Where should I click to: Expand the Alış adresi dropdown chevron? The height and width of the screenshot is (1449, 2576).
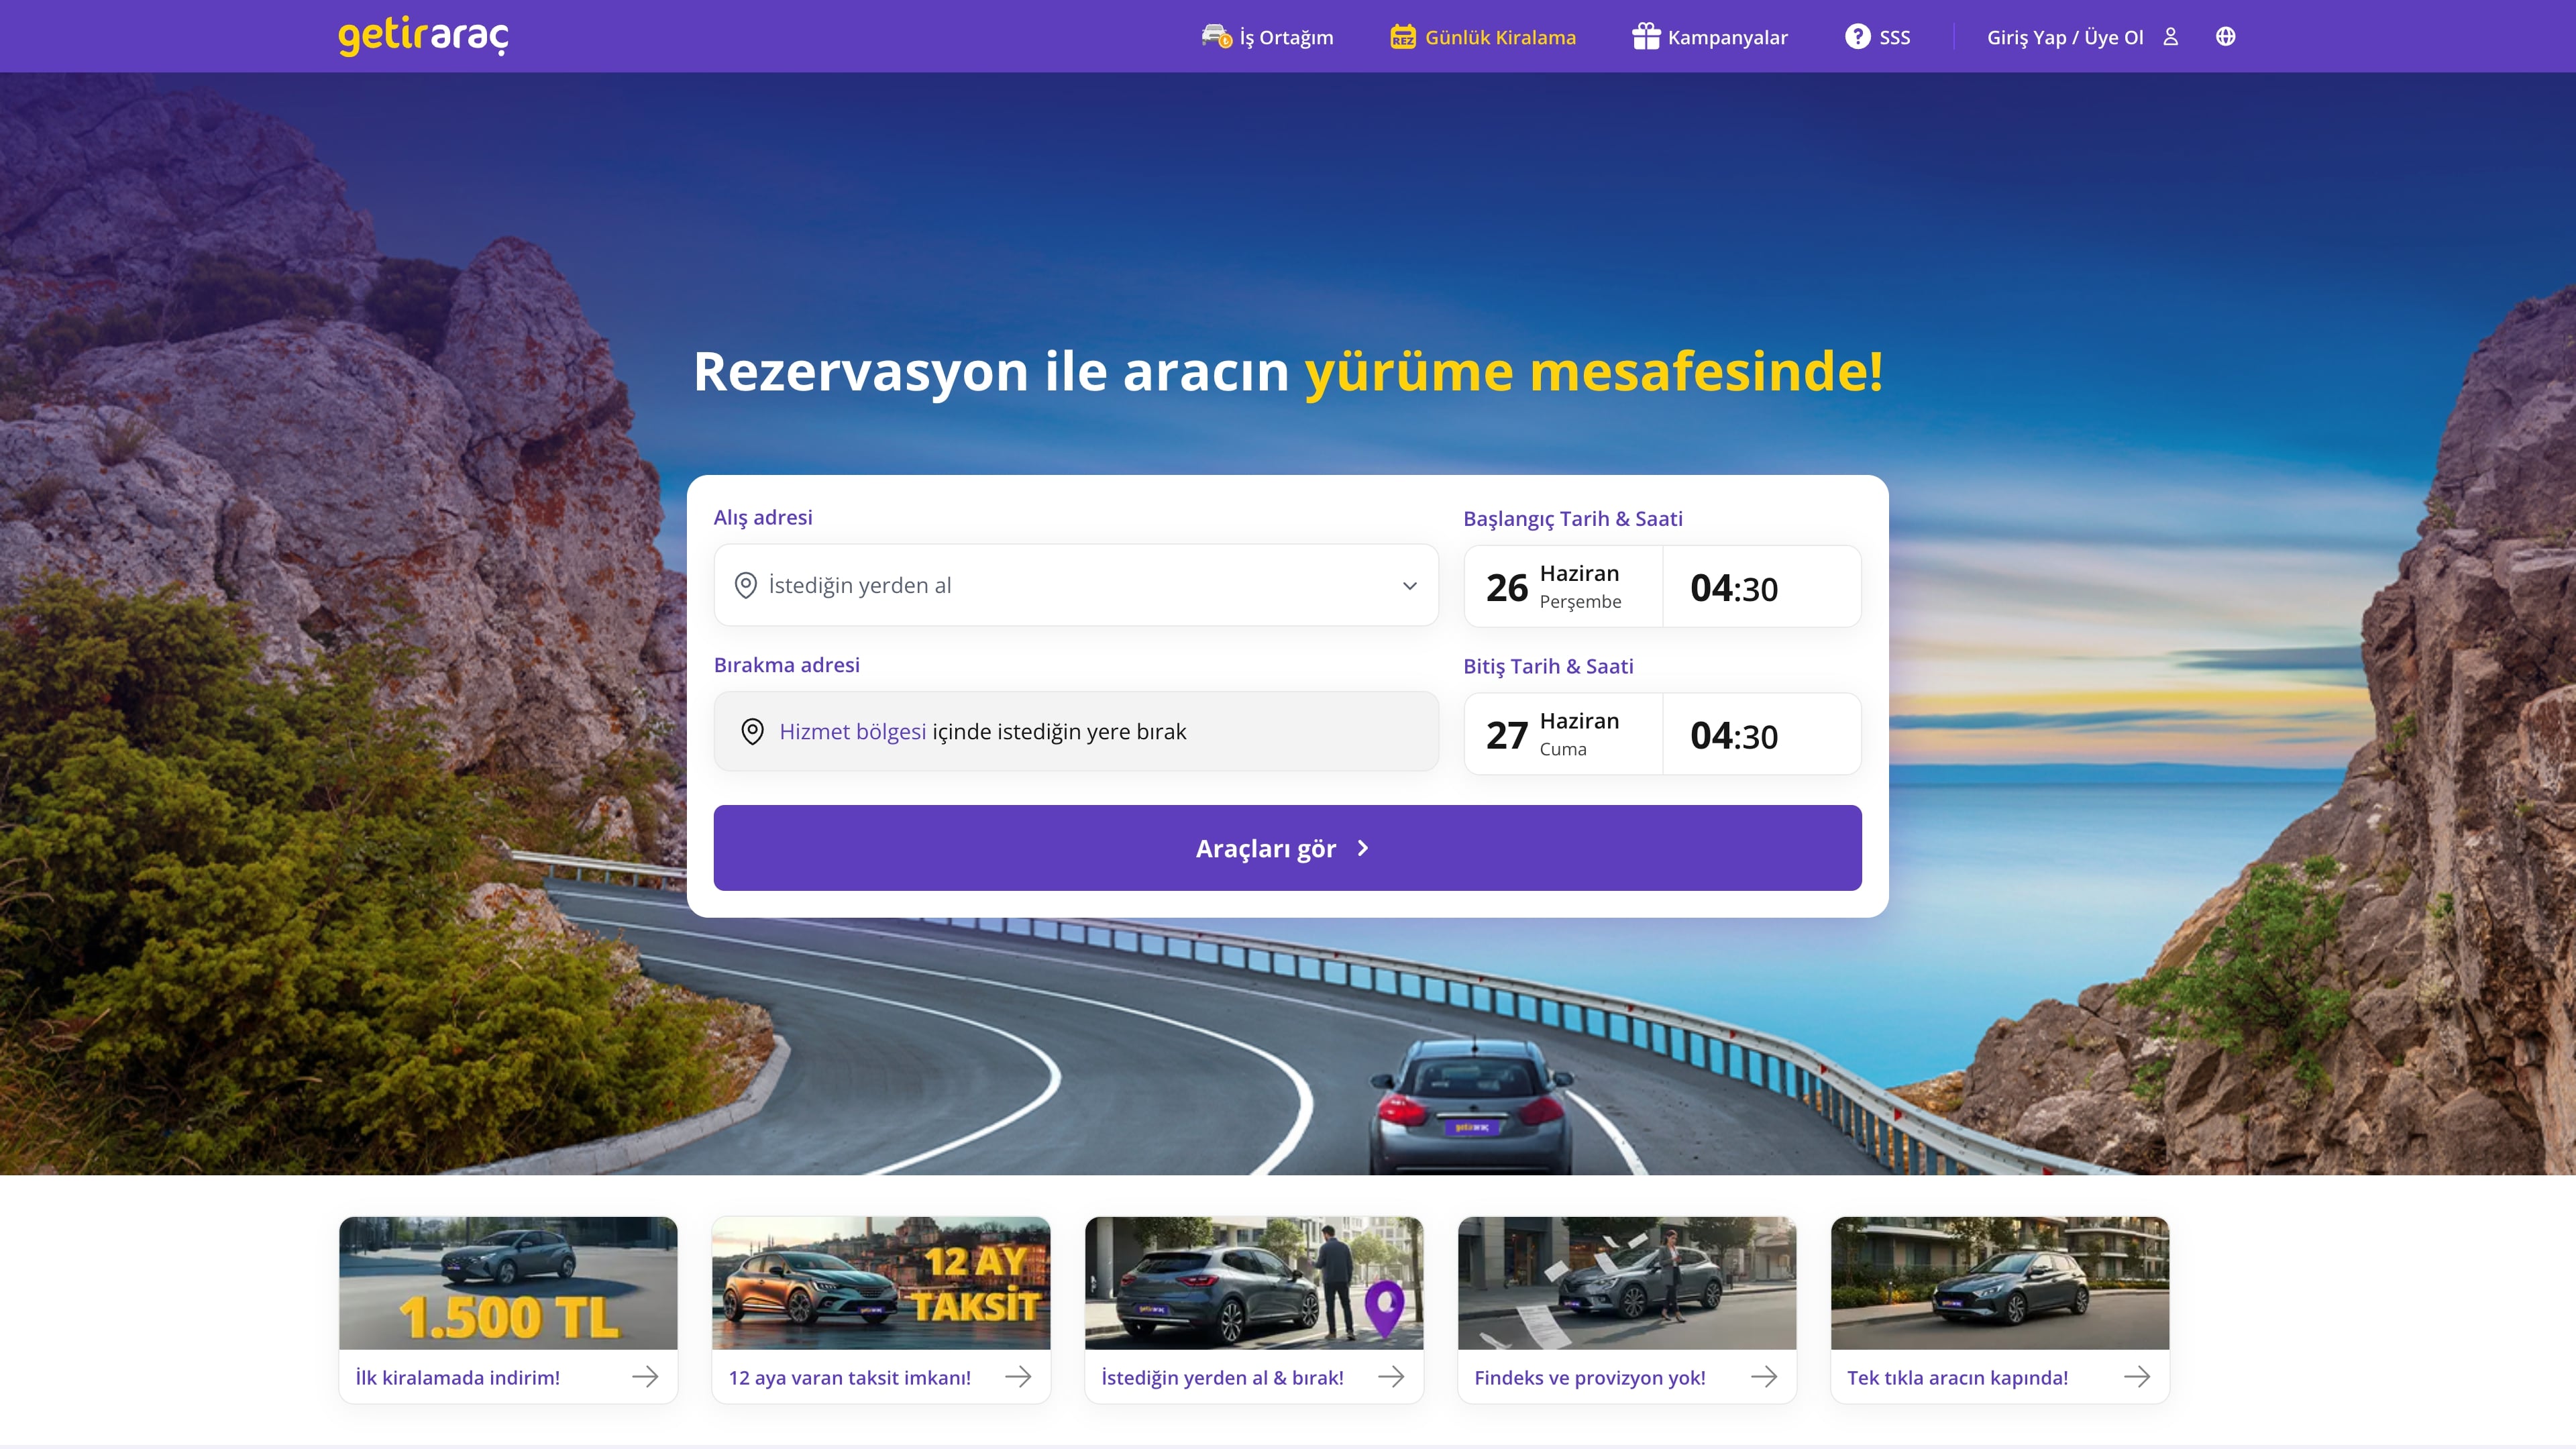point(1409,586)
